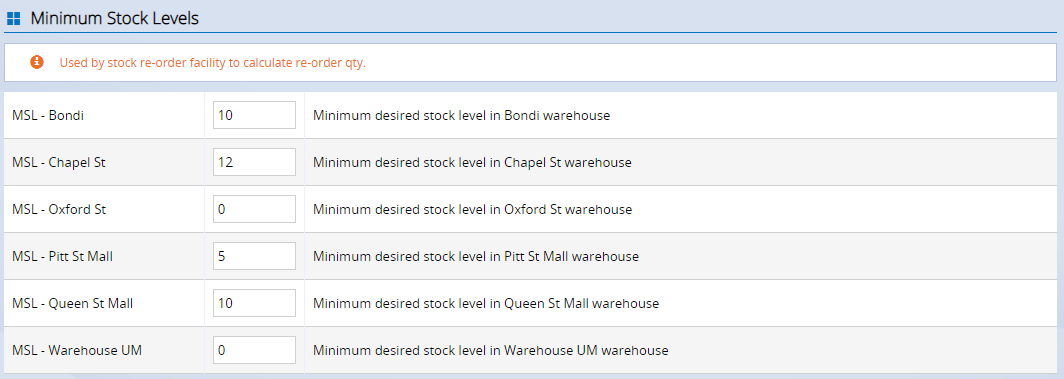Click the MSL - Chapel St label
This screenshot has width=1064, height=379.
[59, 163]
